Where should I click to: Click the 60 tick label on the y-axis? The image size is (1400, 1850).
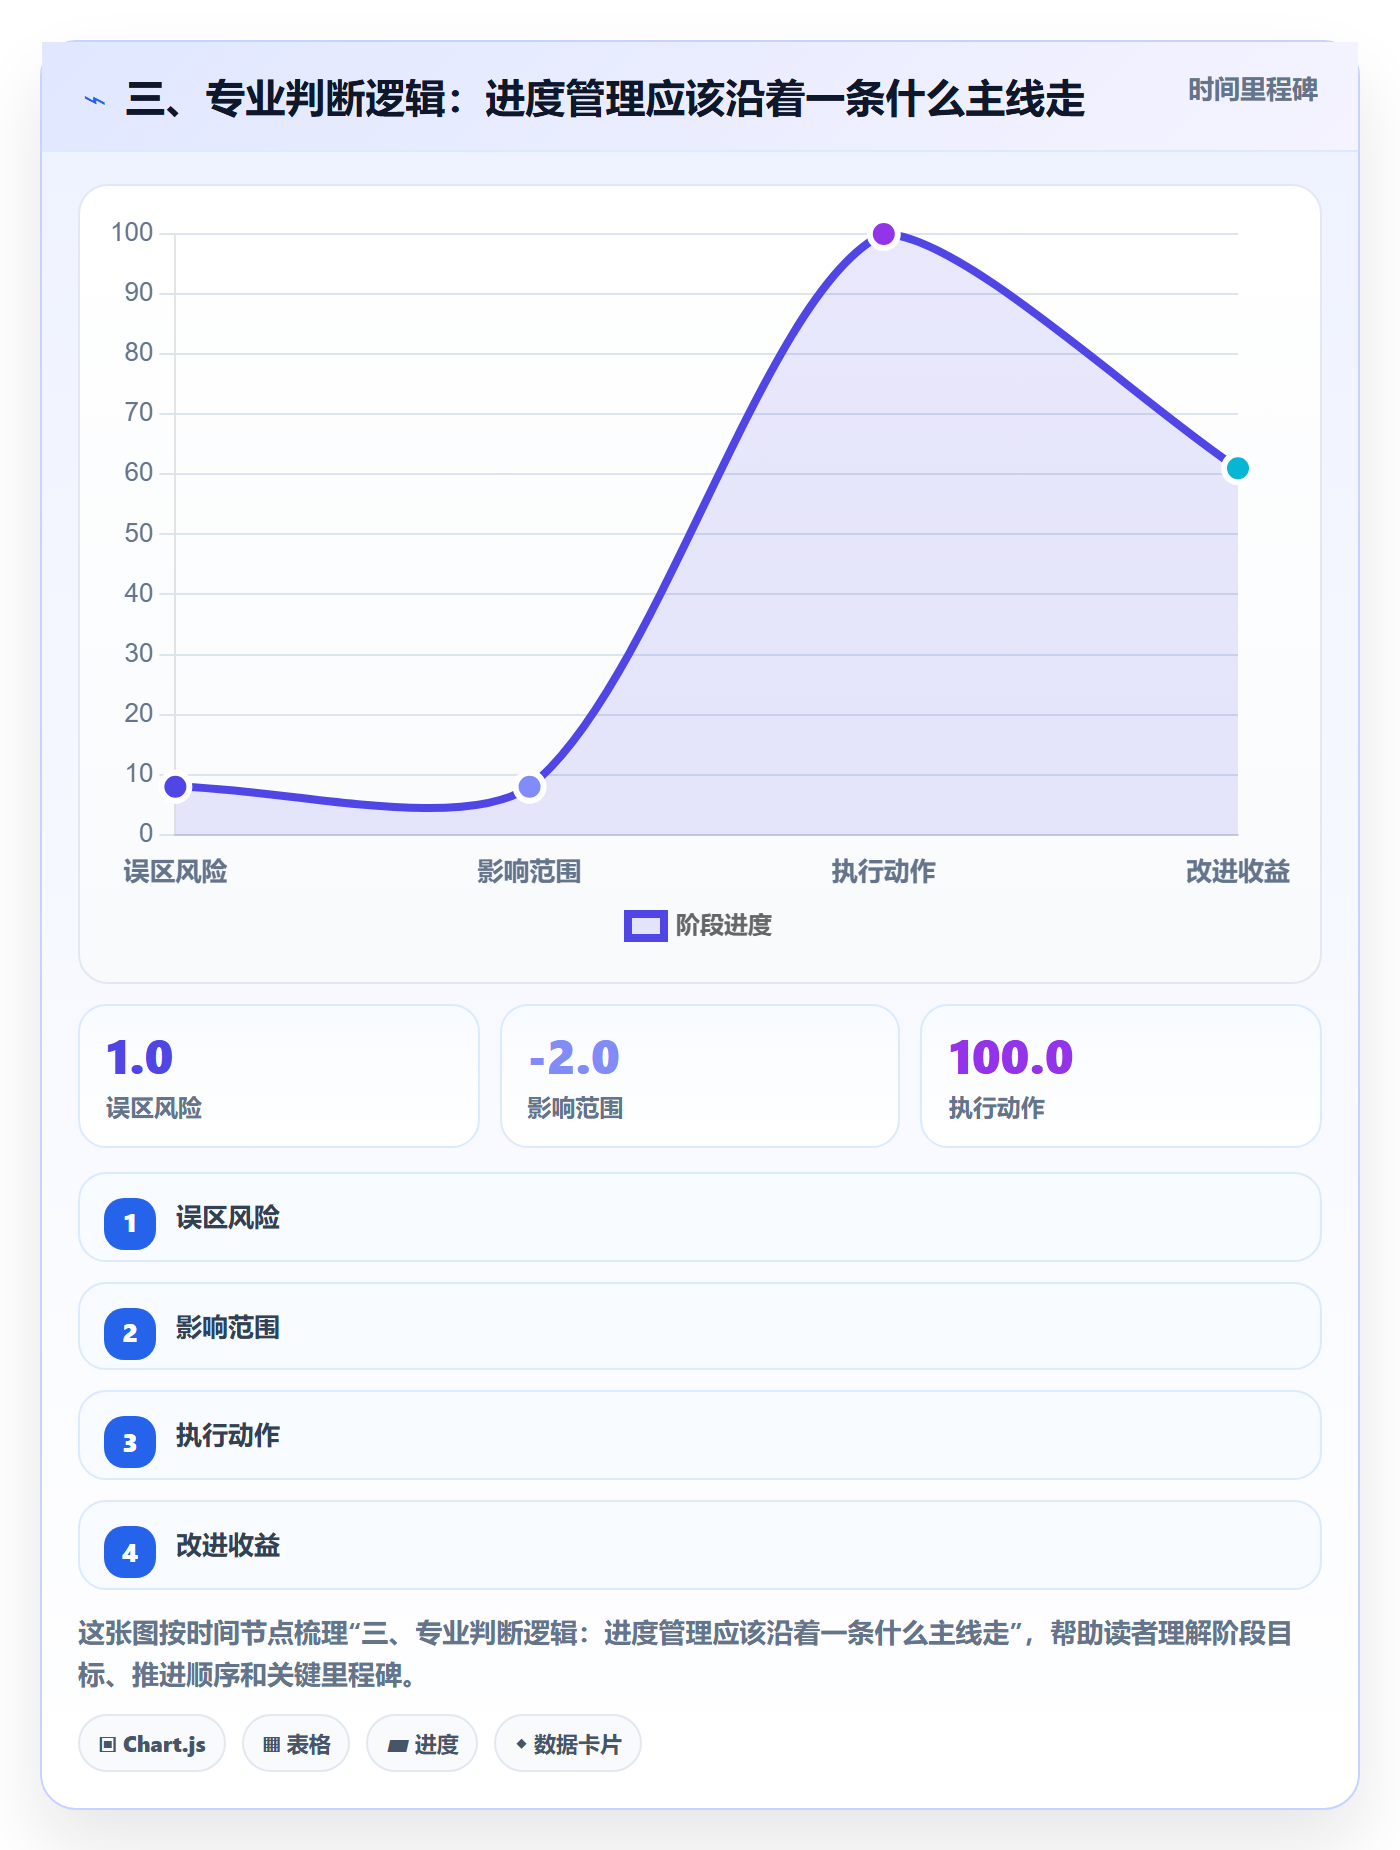pos(139,473)
